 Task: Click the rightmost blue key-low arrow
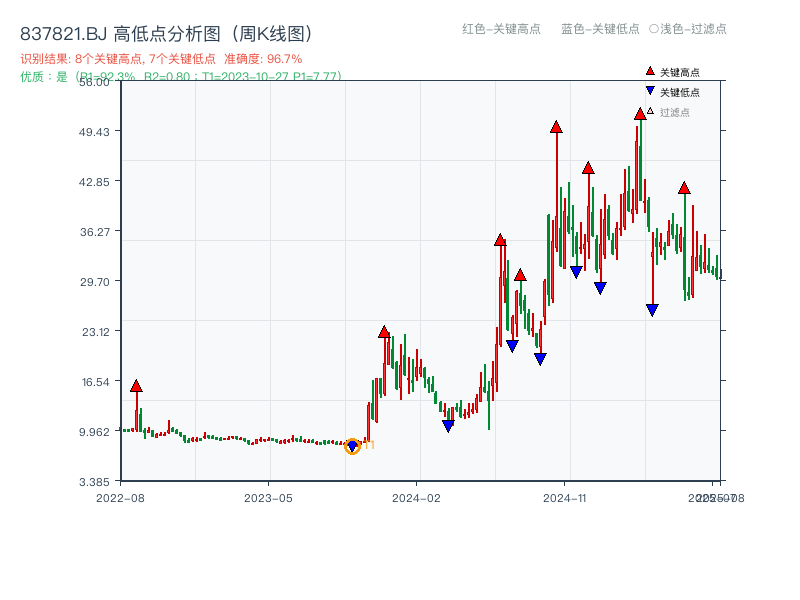pos(653,309)
